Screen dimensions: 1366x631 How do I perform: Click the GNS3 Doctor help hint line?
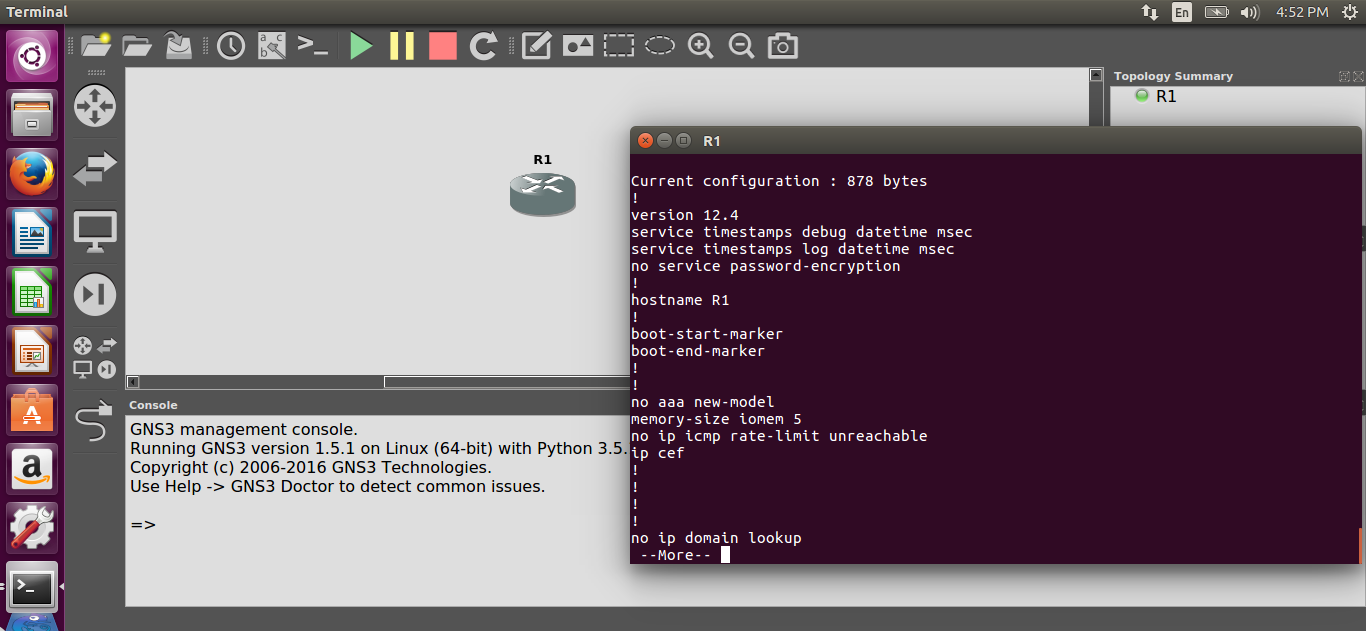coord(337,487)
